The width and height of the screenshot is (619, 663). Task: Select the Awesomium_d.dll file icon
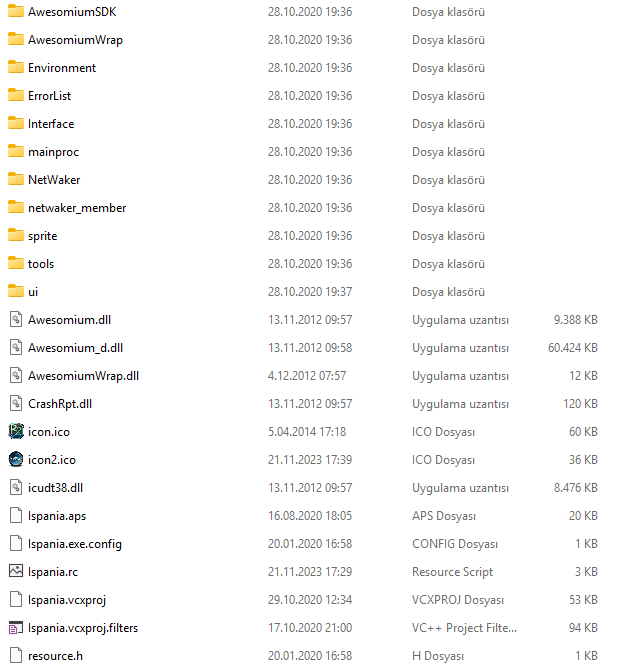tap(16, 348)
